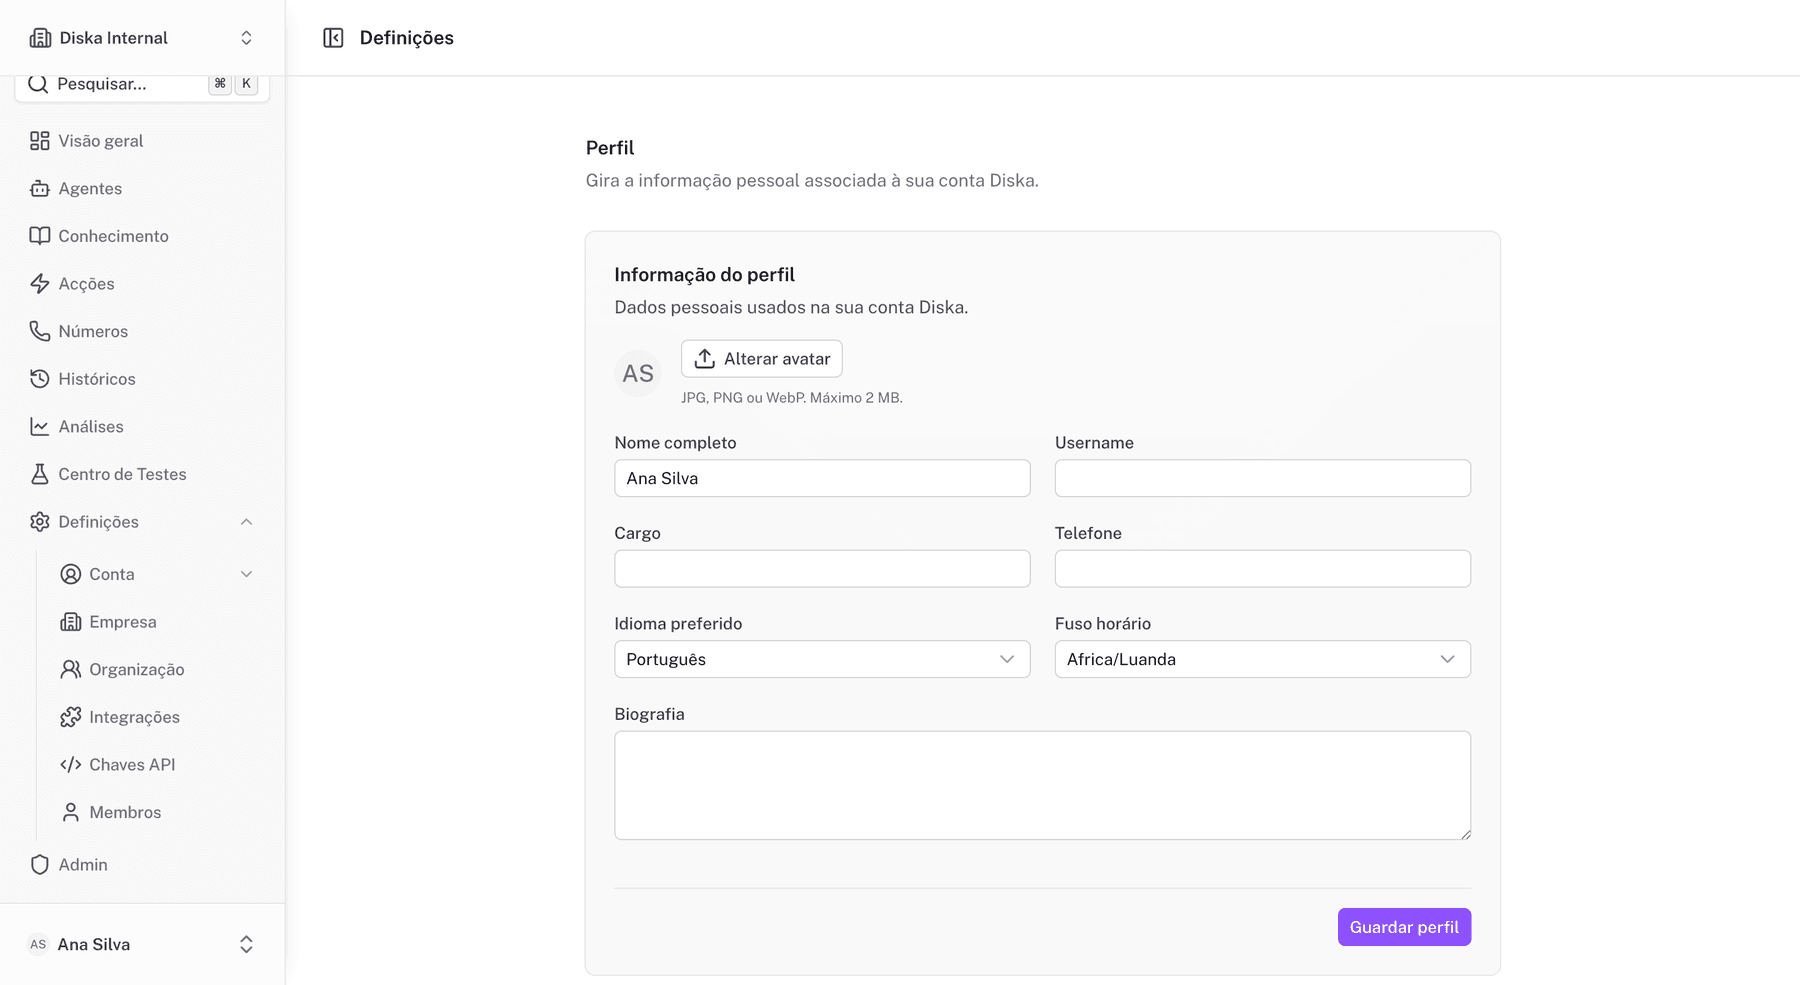Viewport: 1800px width, 985px height.
Task: Click the Chaves API code icon
Action: click(71, 765)
